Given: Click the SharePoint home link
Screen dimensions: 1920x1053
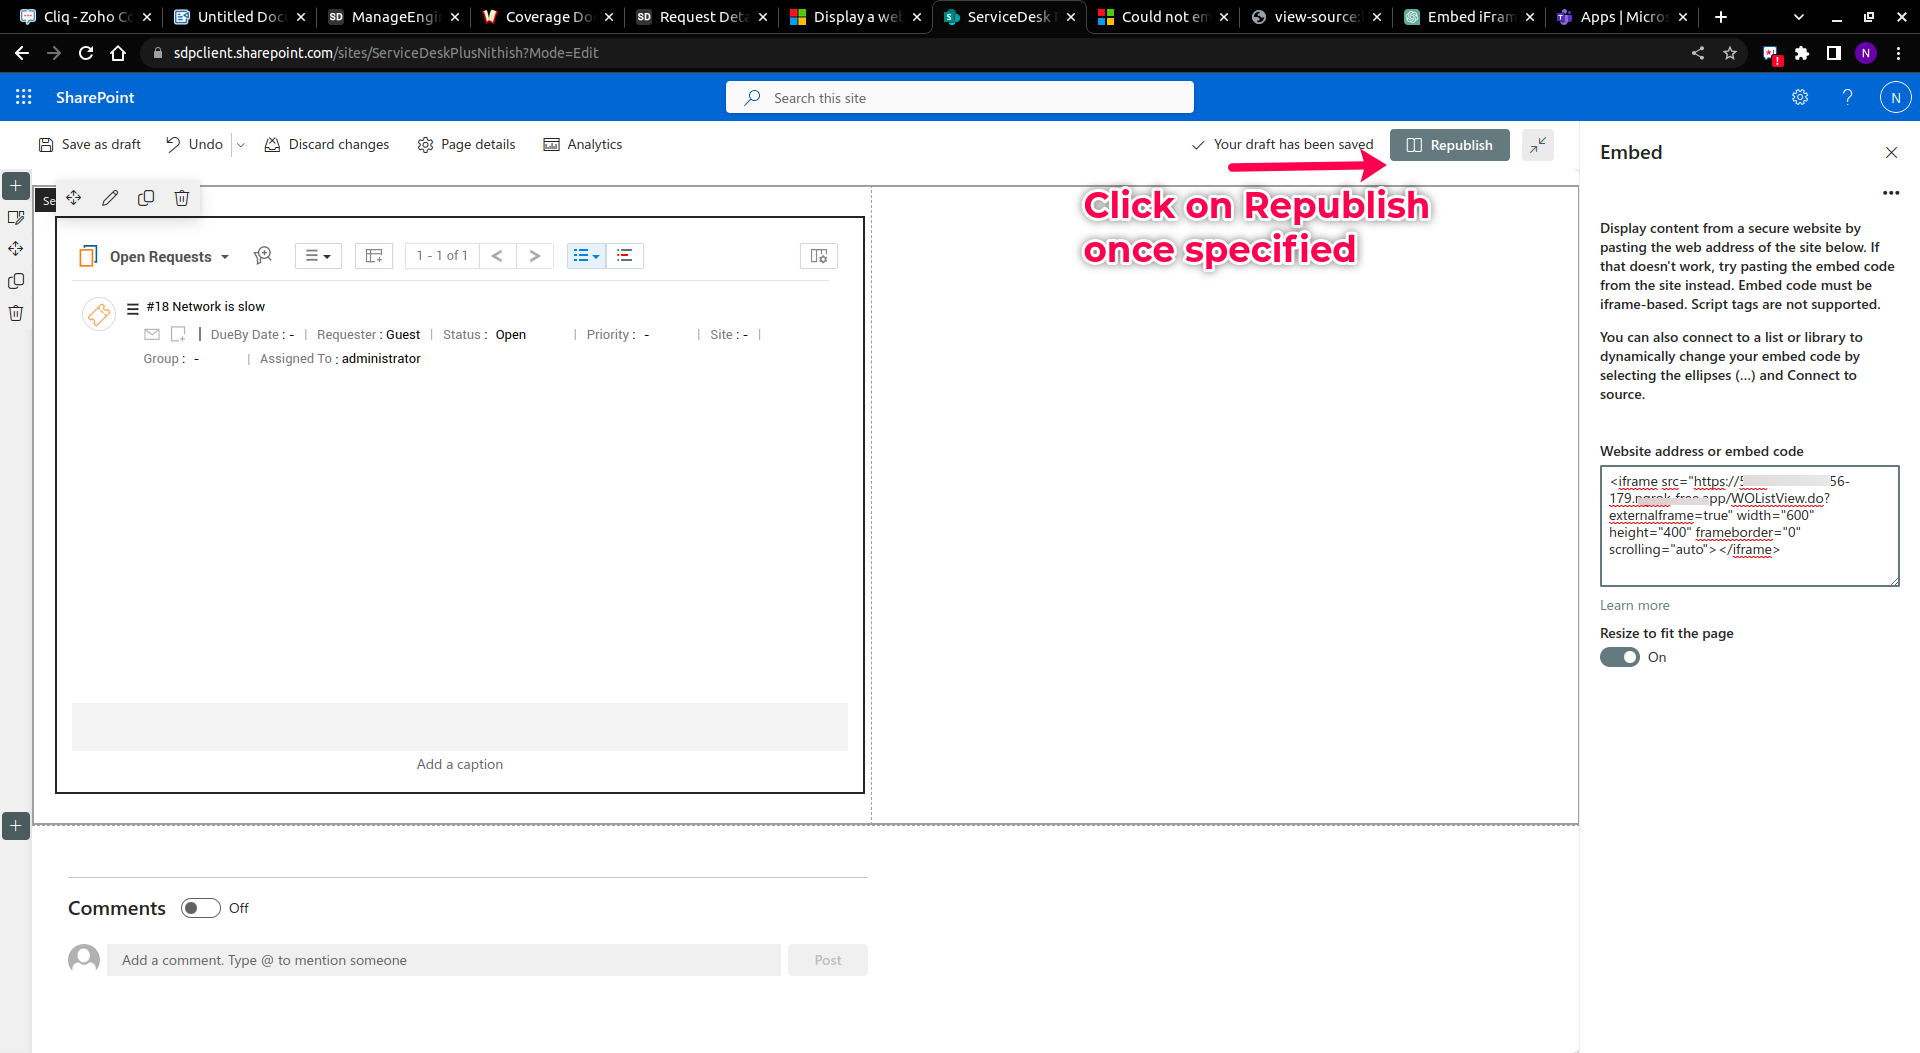Looking at the screenshot, I should tap(95, 98).
